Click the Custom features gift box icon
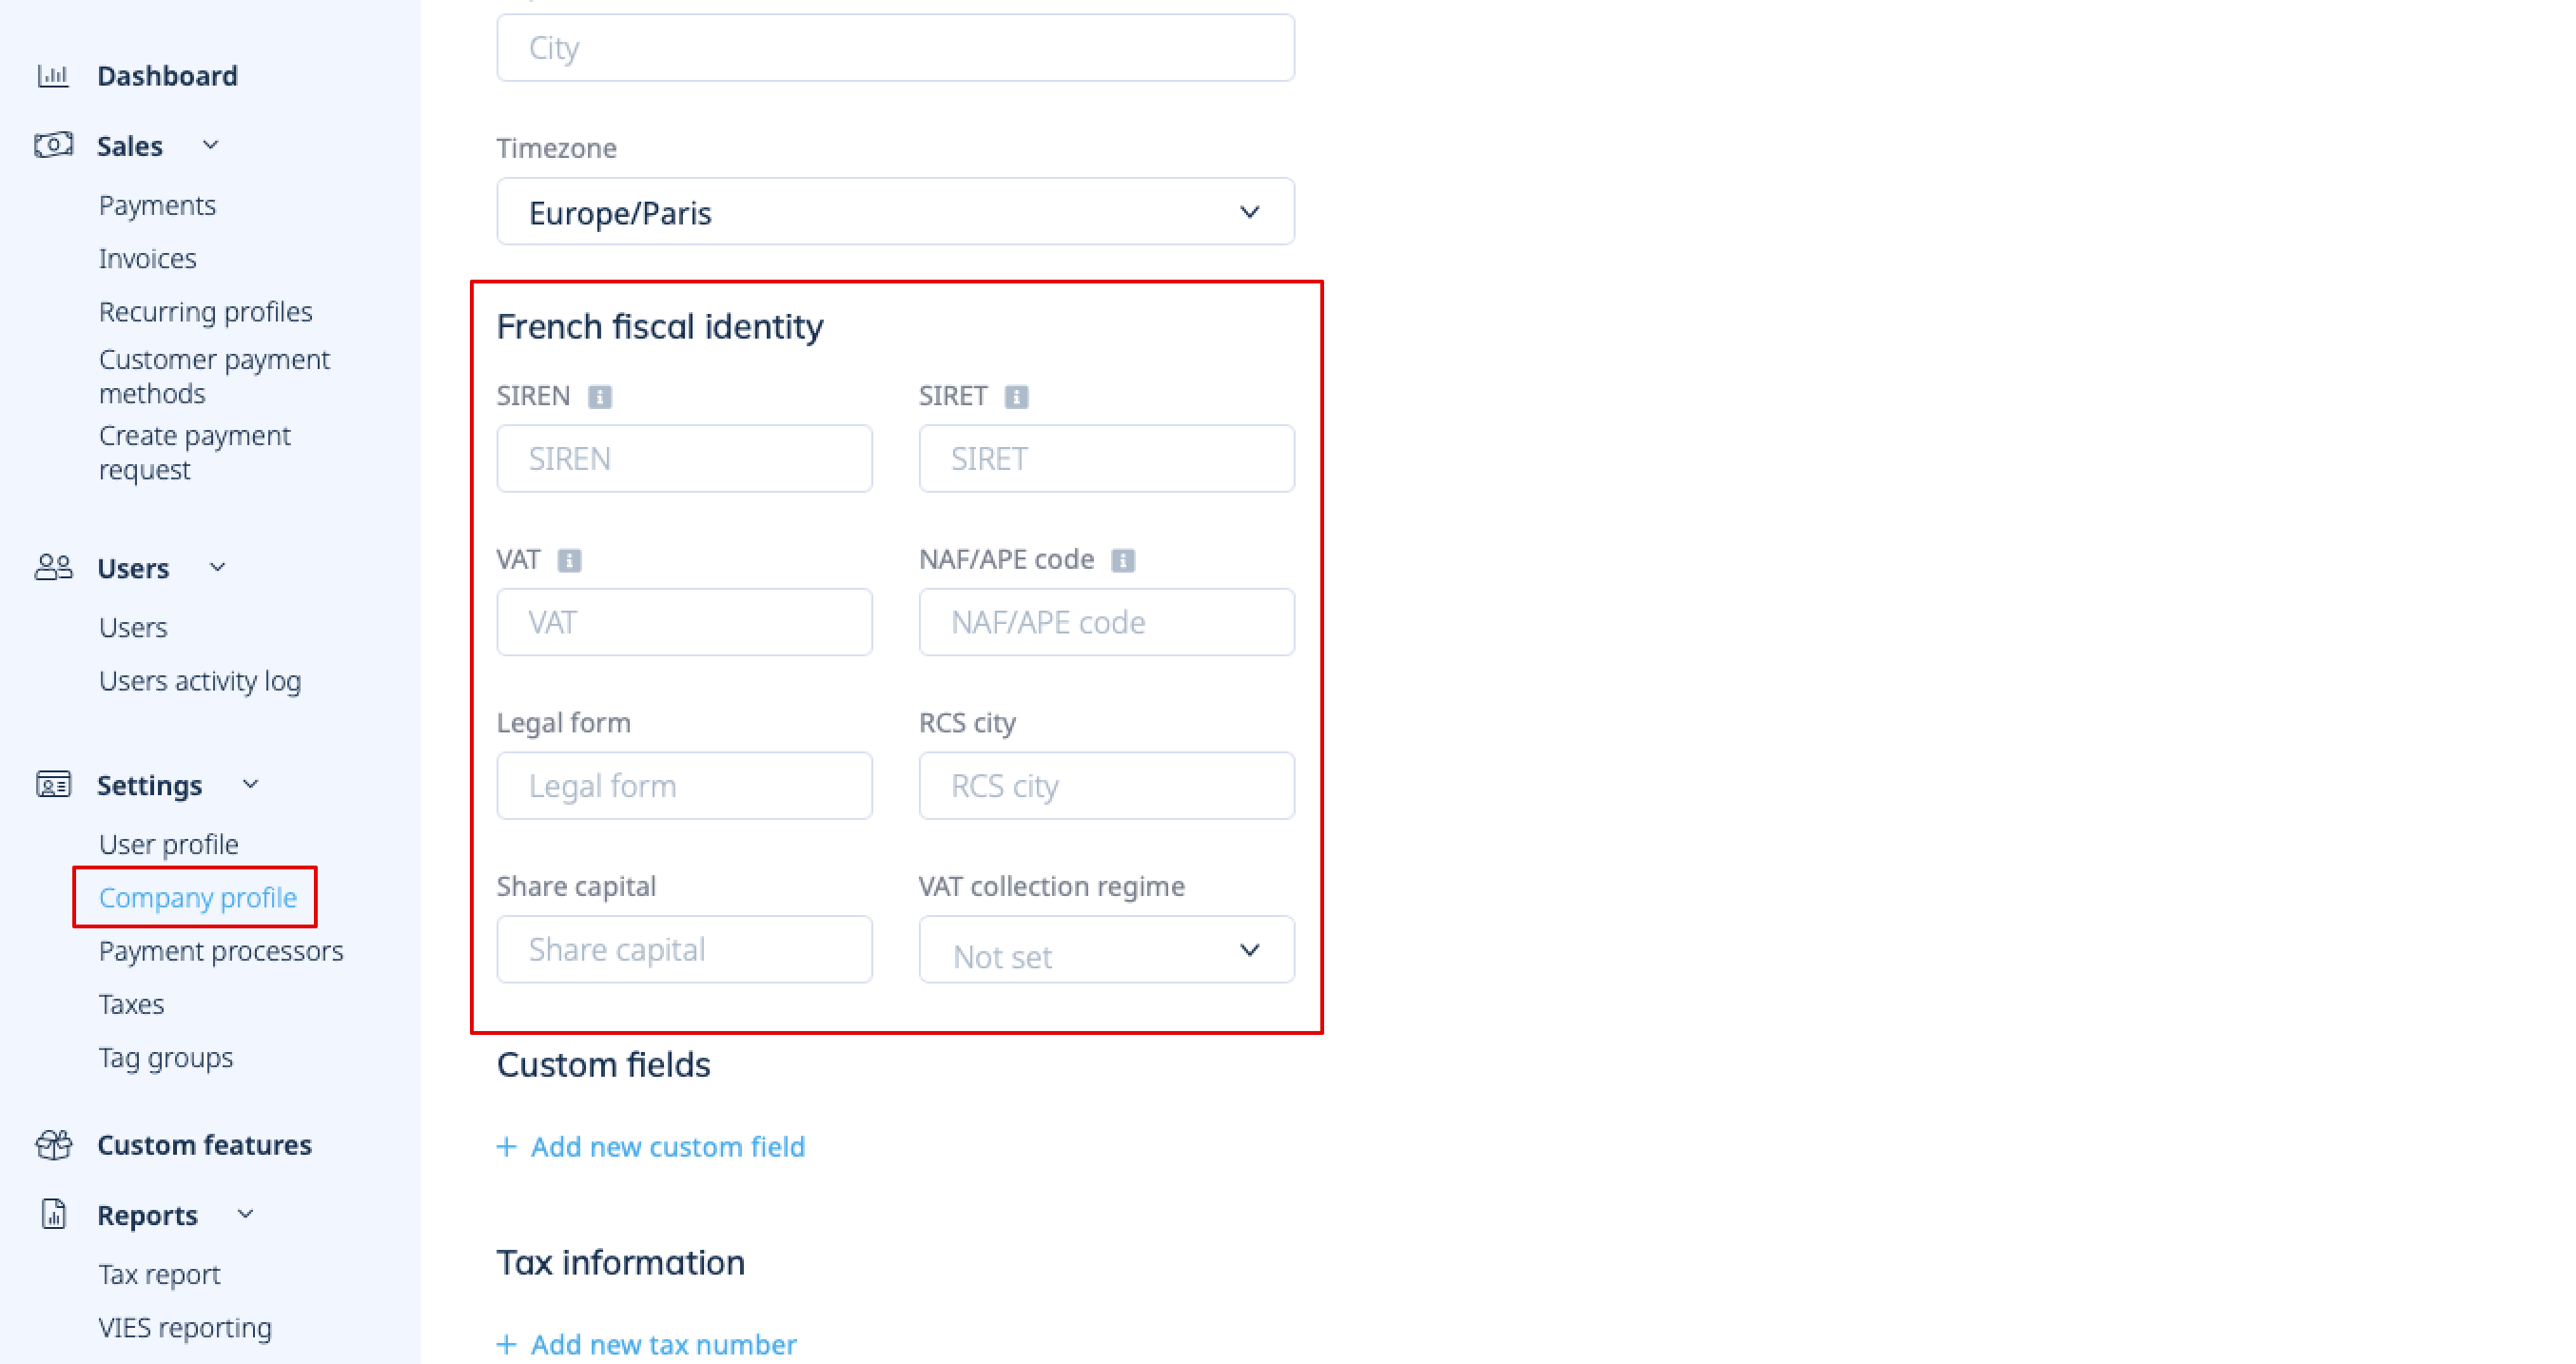The width and height of the screenshot is (2576, 1364). pyautogui.click(x=53, y=1144)
